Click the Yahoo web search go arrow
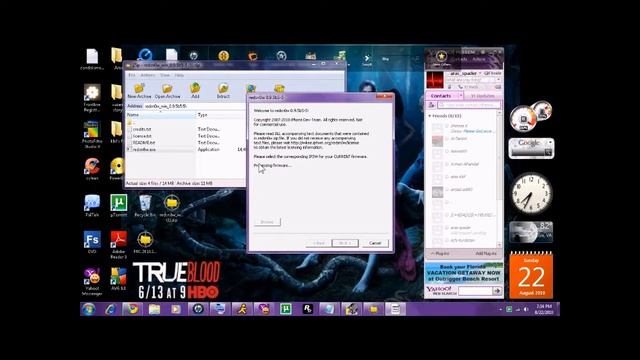640x360 pixels. (x=497, y=291)
